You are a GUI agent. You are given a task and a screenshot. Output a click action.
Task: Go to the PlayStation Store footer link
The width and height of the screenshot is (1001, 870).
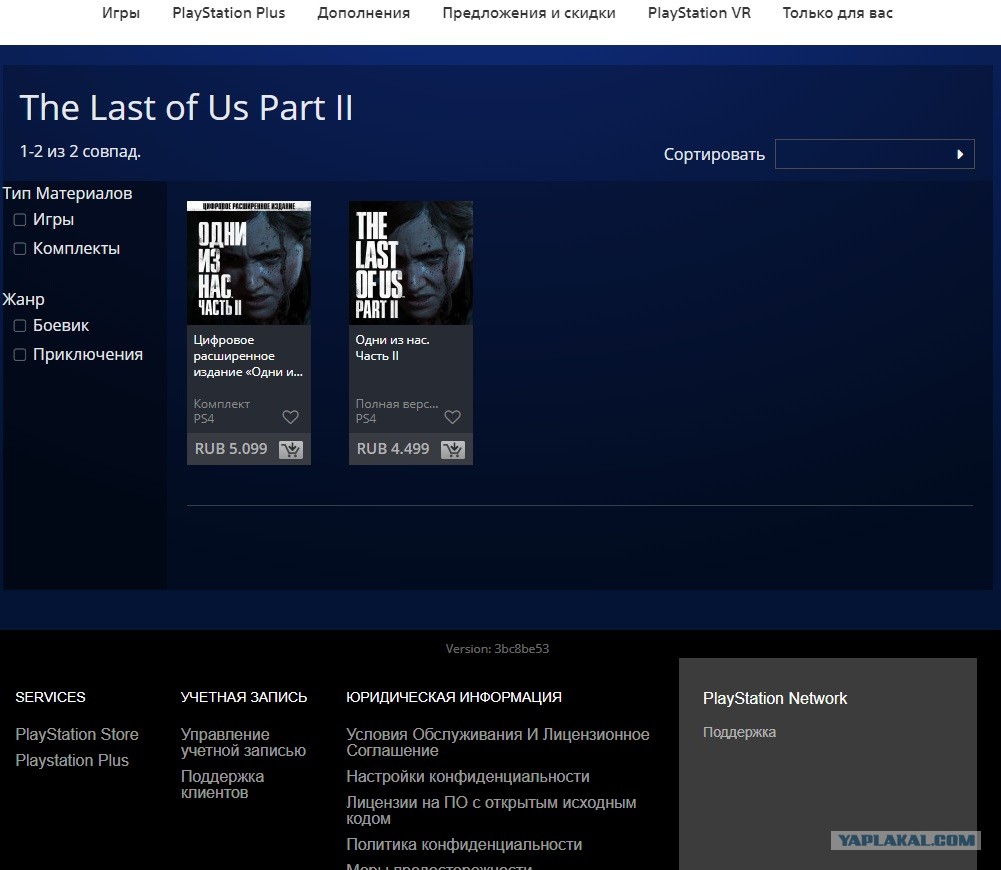77,734
